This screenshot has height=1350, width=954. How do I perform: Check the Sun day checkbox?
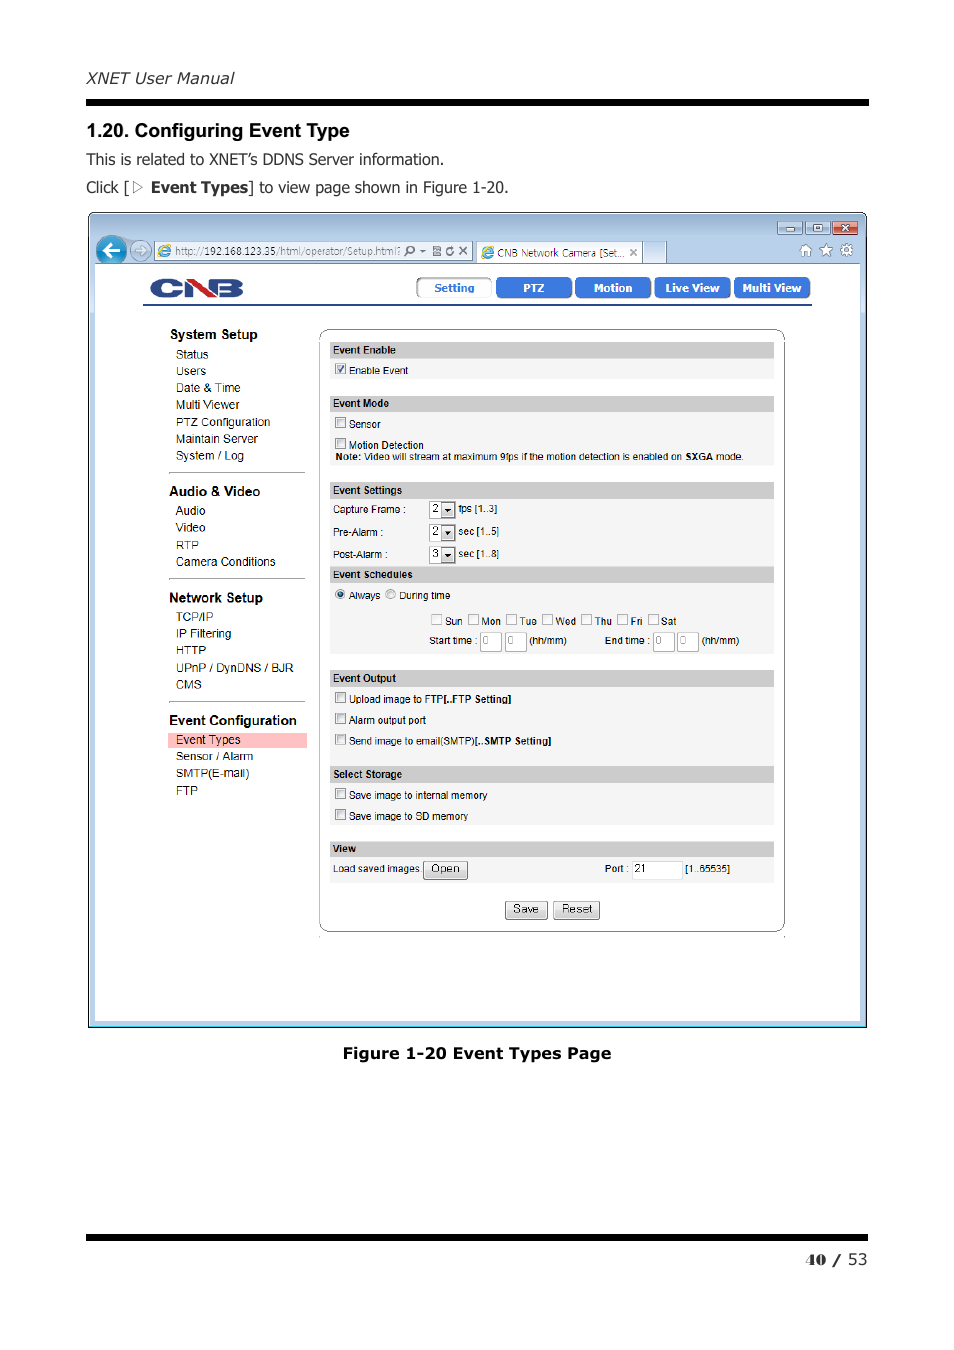(436, 620)
